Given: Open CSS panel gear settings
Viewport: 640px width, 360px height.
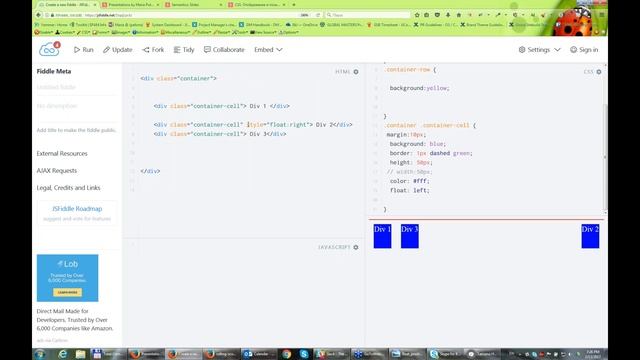Looking at the screenshot, I should point(599,72).
